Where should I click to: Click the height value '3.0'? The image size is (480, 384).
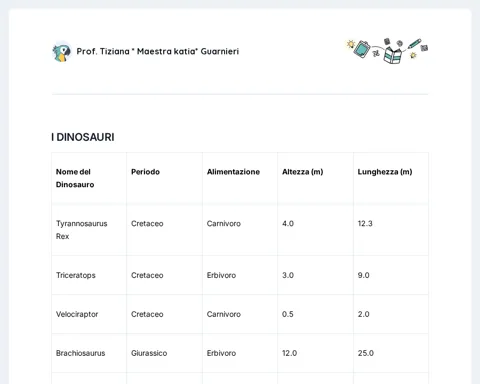click(x=288, y=275)
